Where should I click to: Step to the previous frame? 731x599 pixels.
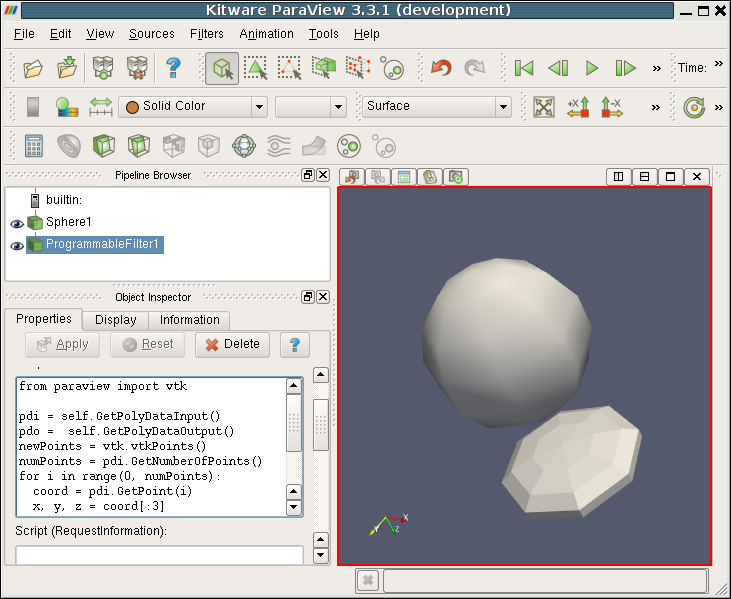(558, 68)
